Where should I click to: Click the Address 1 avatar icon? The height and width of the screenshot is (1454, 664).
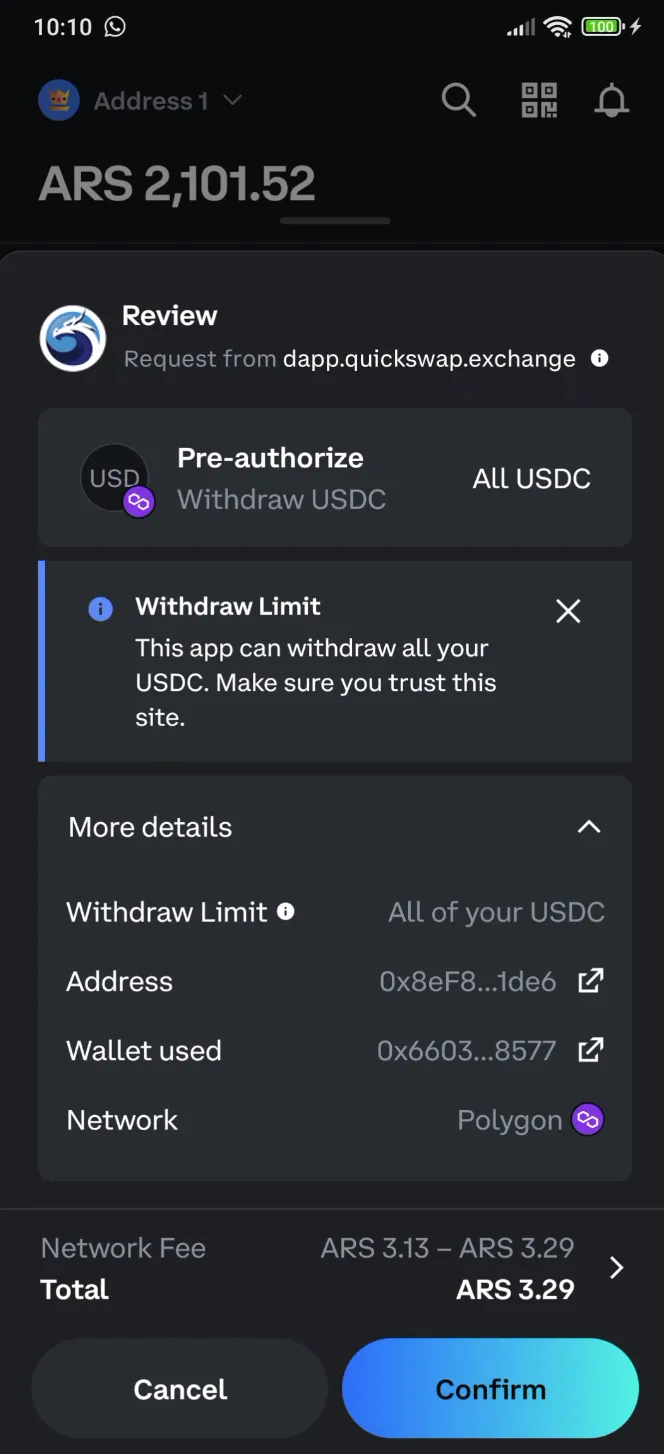[58, 100]
